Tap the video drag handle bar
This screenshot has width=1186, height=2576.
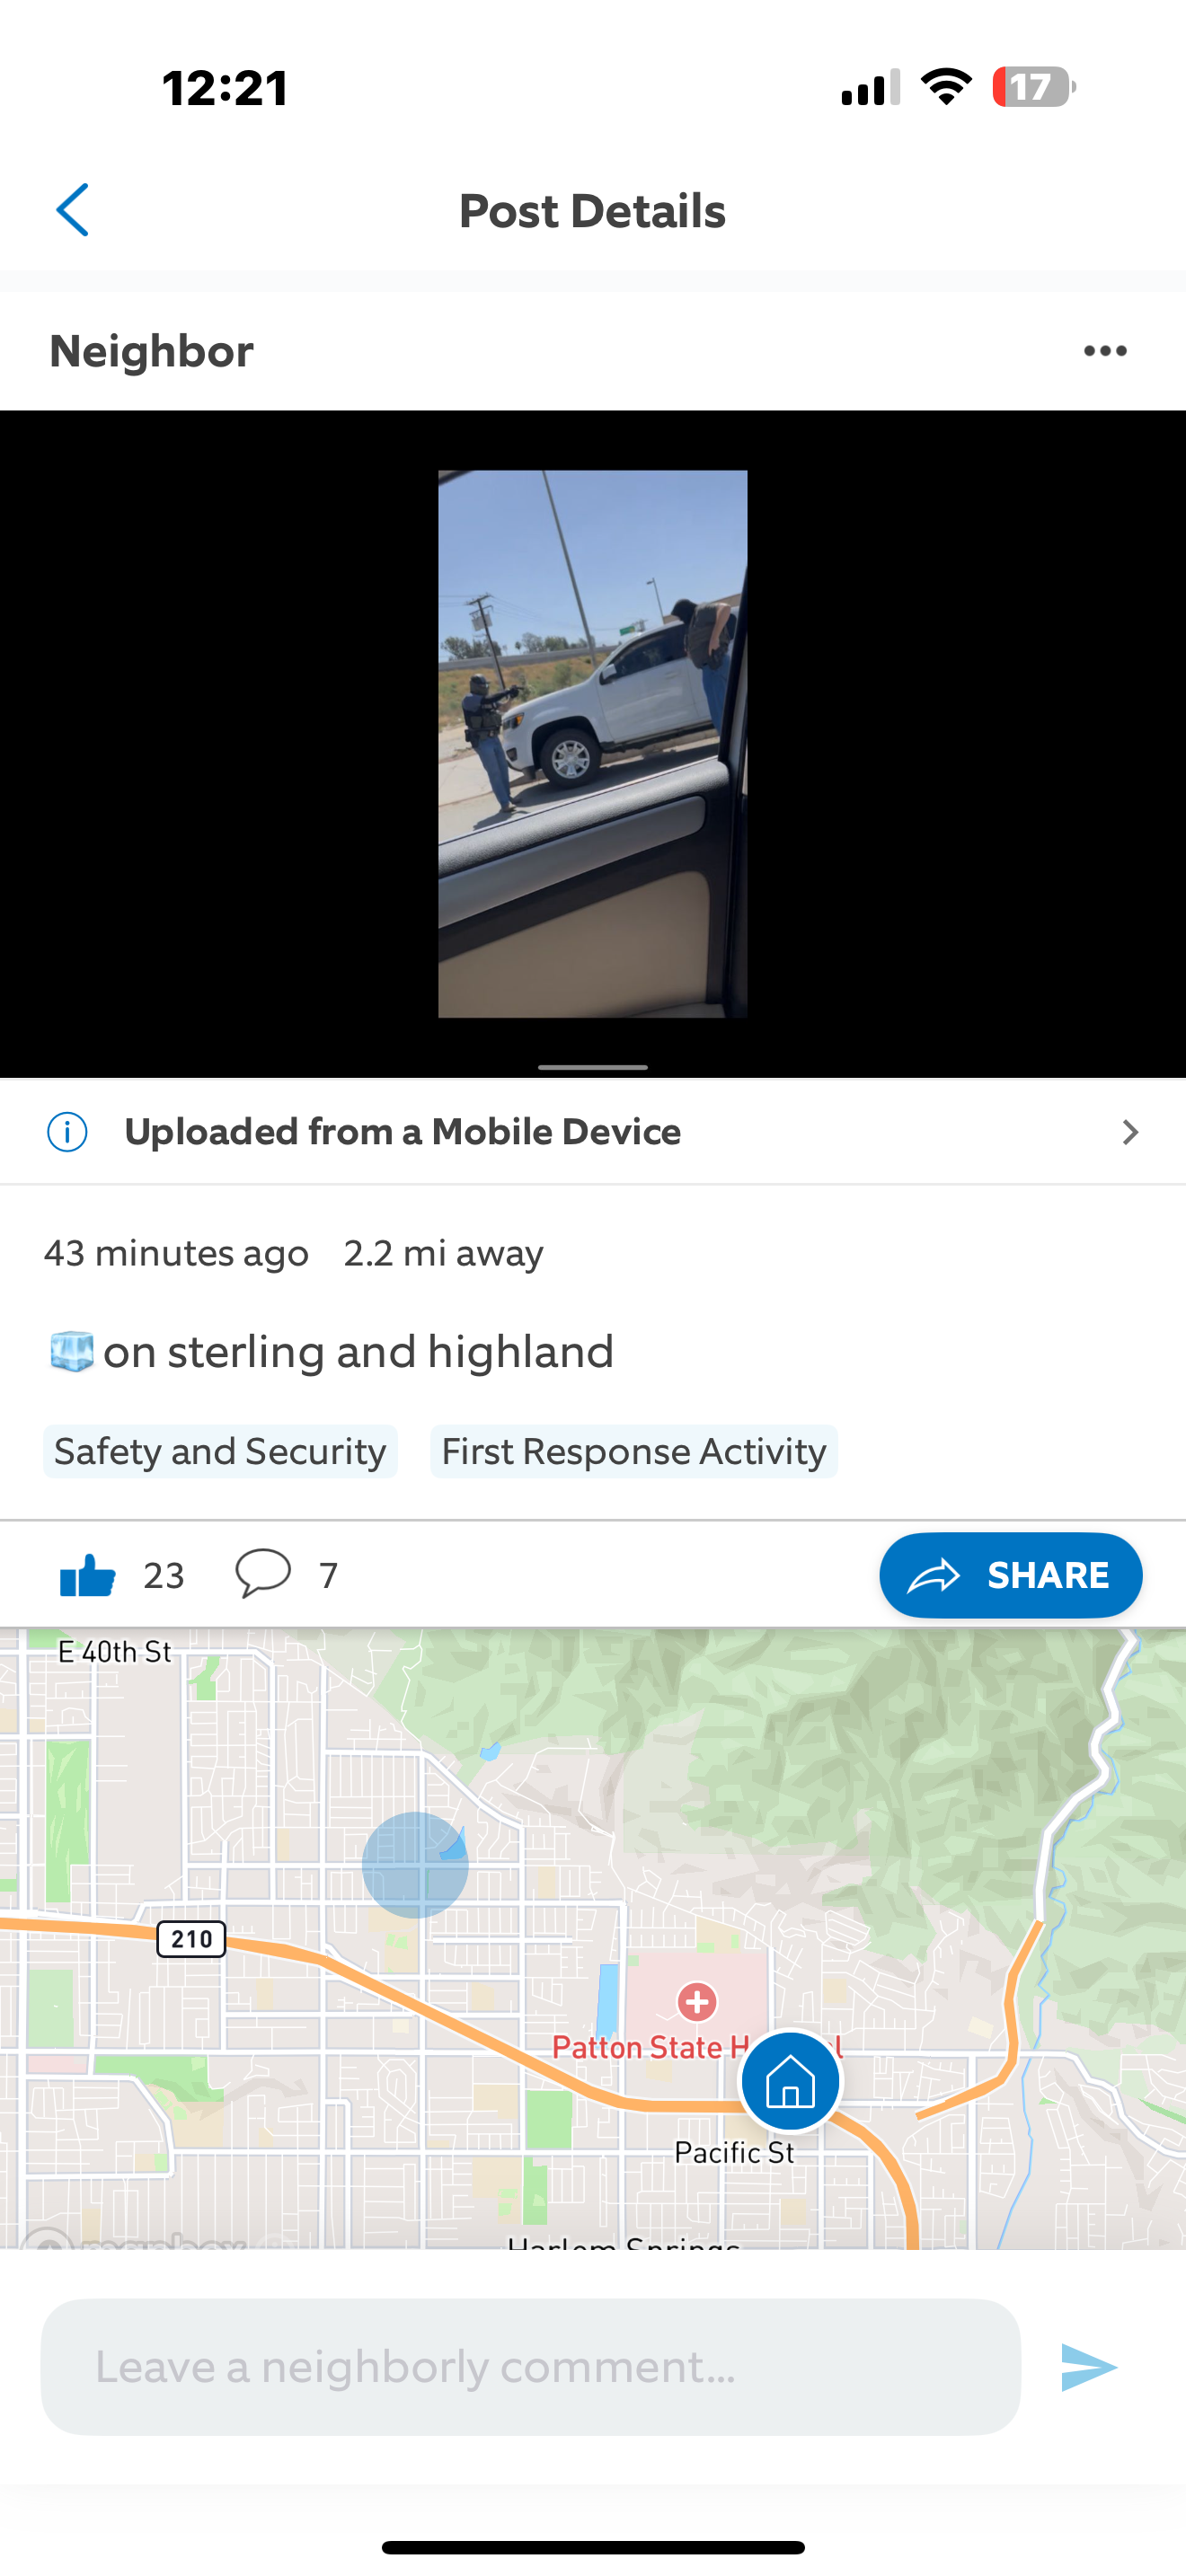click(x=593, y=1067)
